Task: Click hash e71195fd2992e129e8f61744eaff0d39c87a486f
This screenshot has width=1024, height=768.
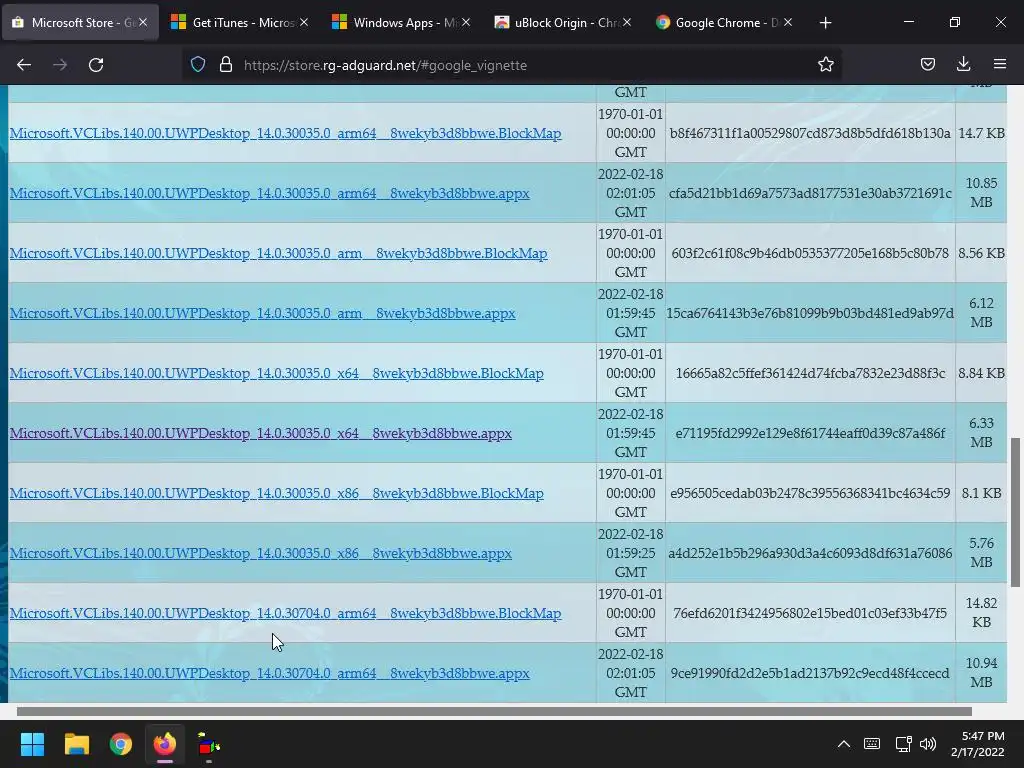Action: click(810, 434)
